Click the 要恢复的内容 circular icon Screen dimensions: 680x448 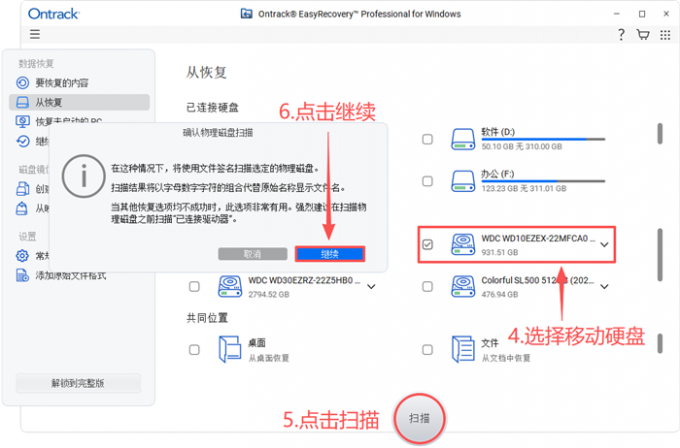tap(23, 82)
